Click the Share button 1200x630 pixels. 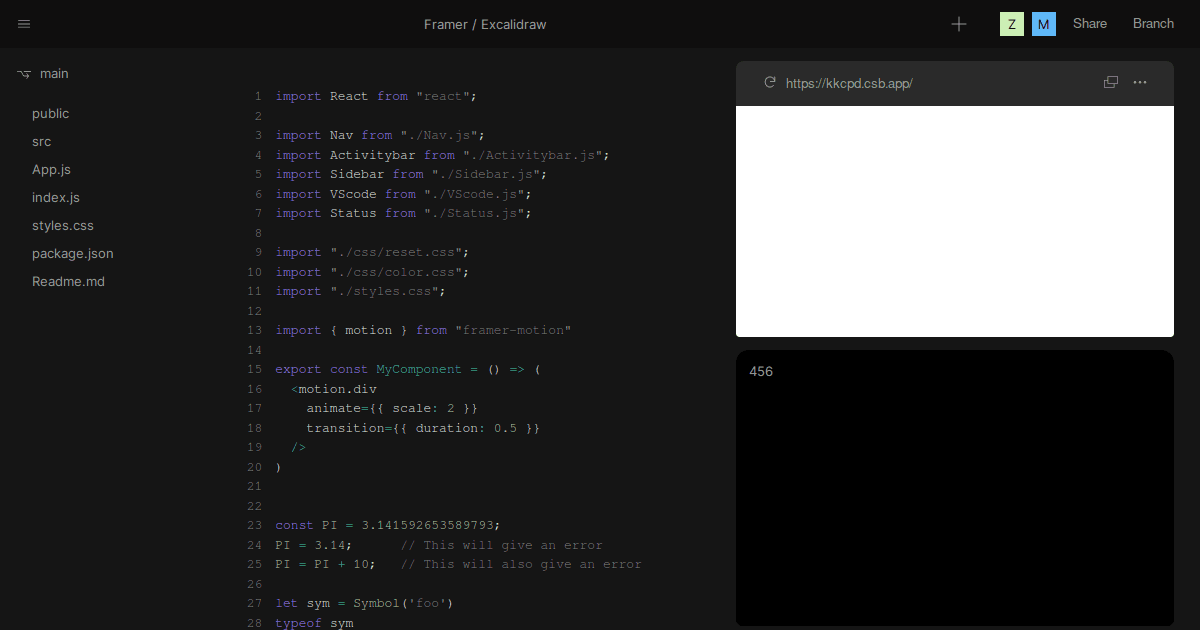click(1089, 23)
